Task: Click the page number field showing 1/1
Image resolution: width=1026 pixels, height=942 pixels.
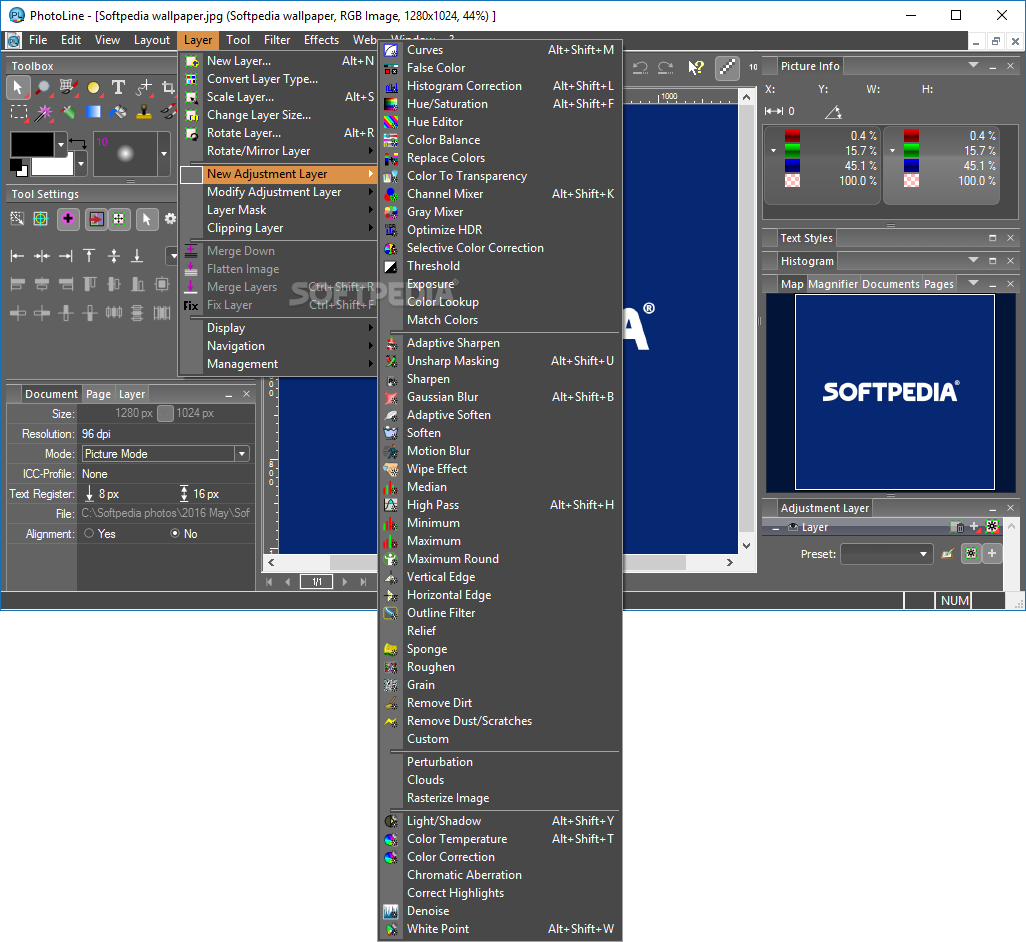Action: click(x=317, y=582)
